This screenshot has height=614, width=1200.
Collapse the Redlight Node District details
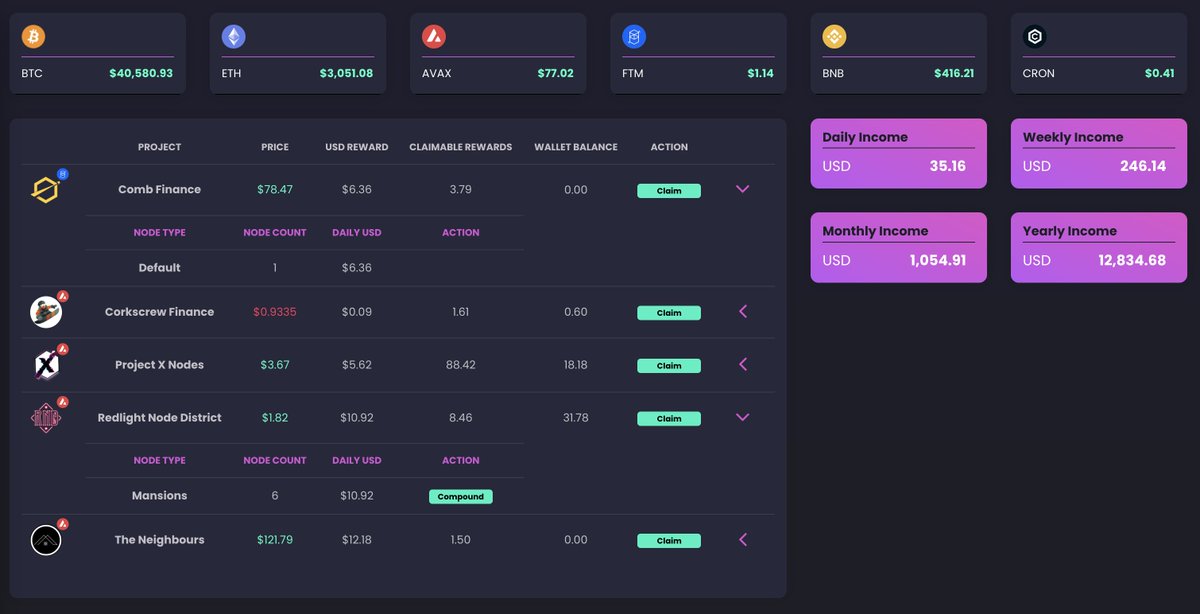[742, 418]
